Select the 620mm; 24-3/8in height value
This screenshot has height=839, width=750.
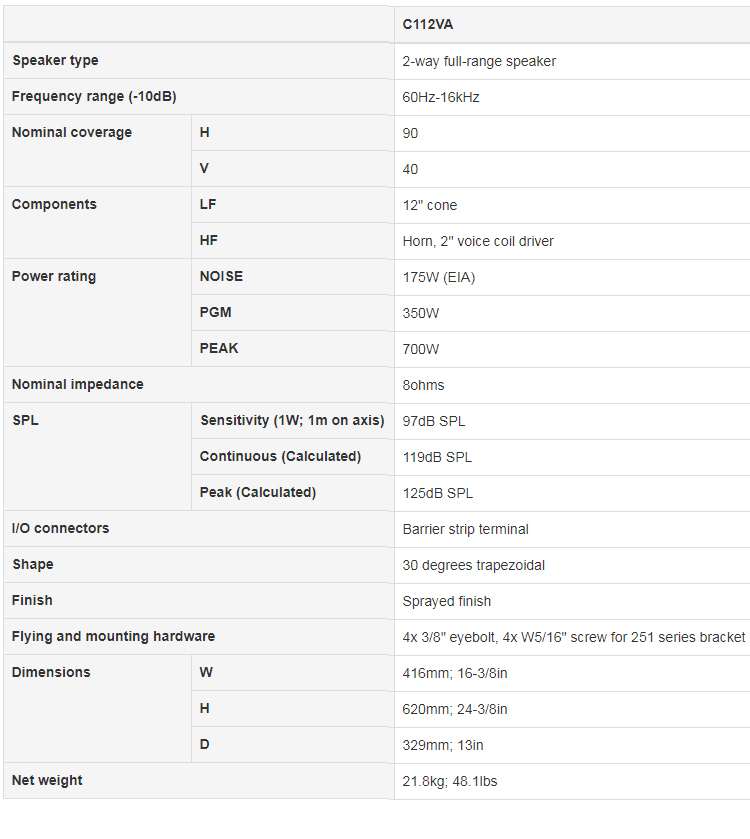[x=455, y=710]
